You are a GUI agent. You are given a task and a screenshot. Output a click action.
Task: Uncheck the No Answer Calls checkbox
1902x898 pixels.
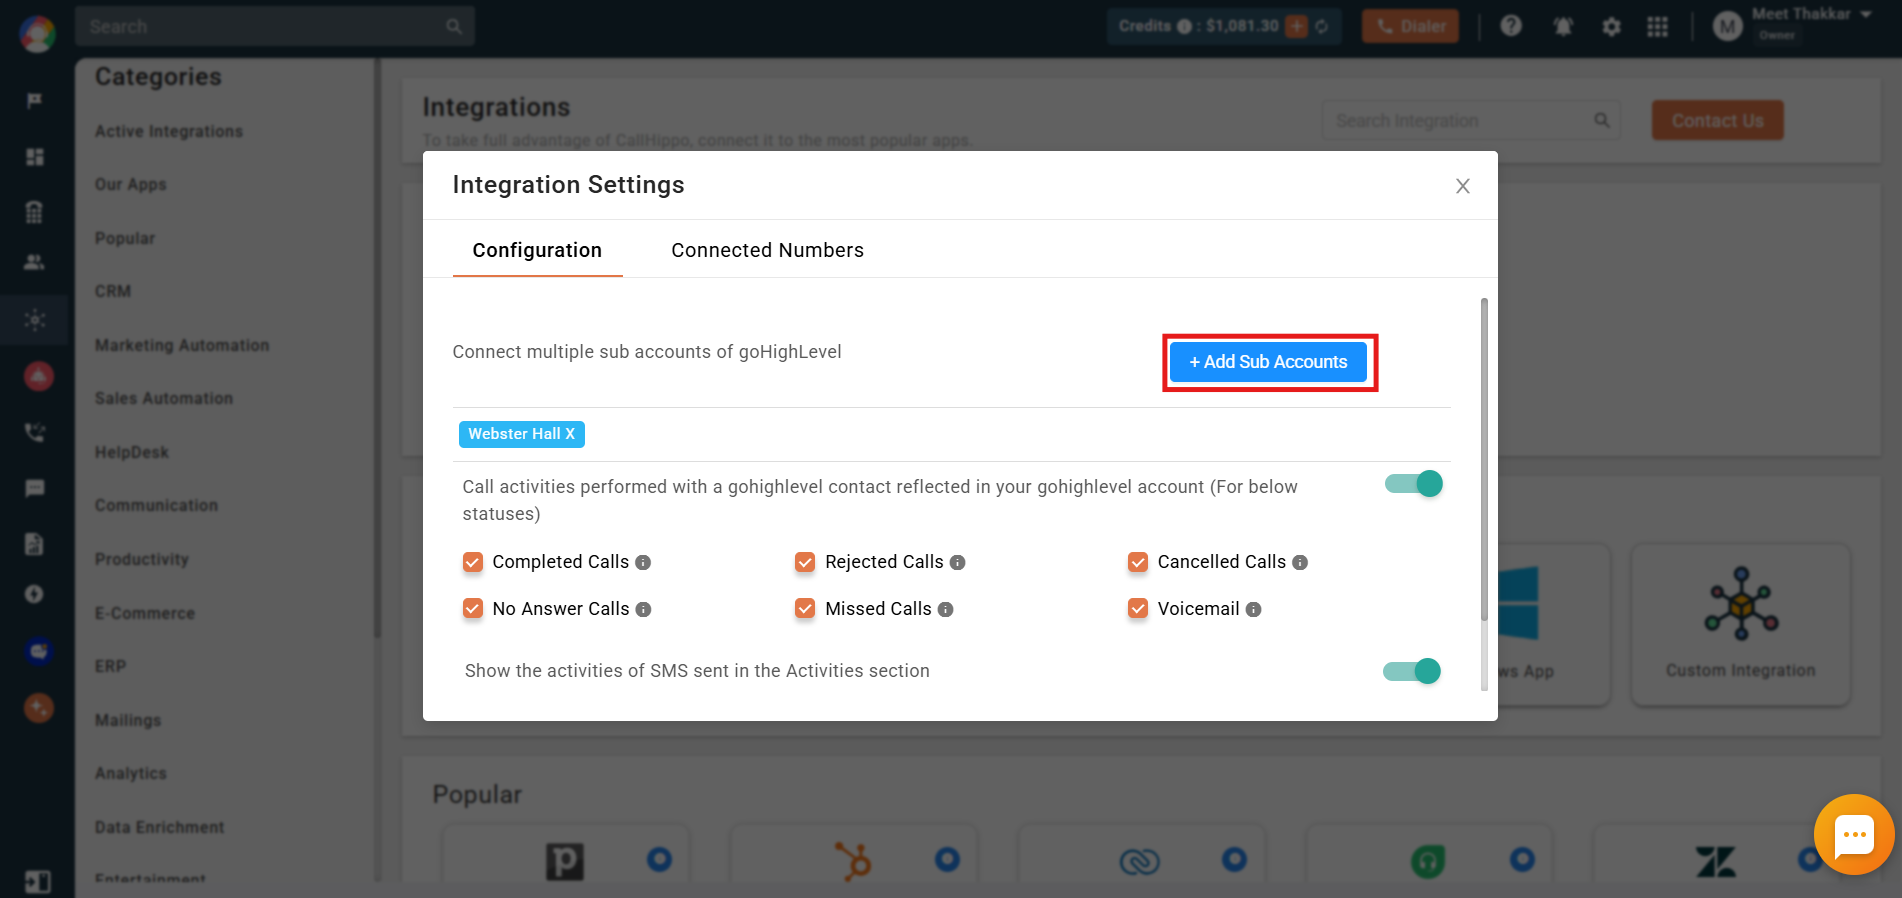pos(473,609)
